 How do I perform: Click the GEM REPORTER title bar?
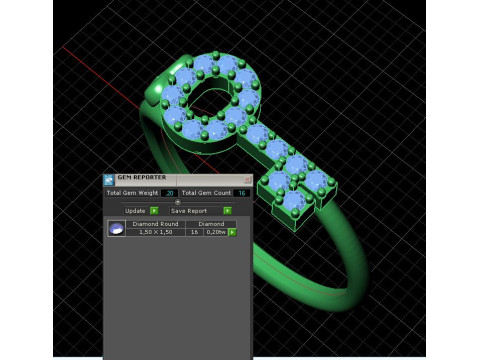[178, 180]
